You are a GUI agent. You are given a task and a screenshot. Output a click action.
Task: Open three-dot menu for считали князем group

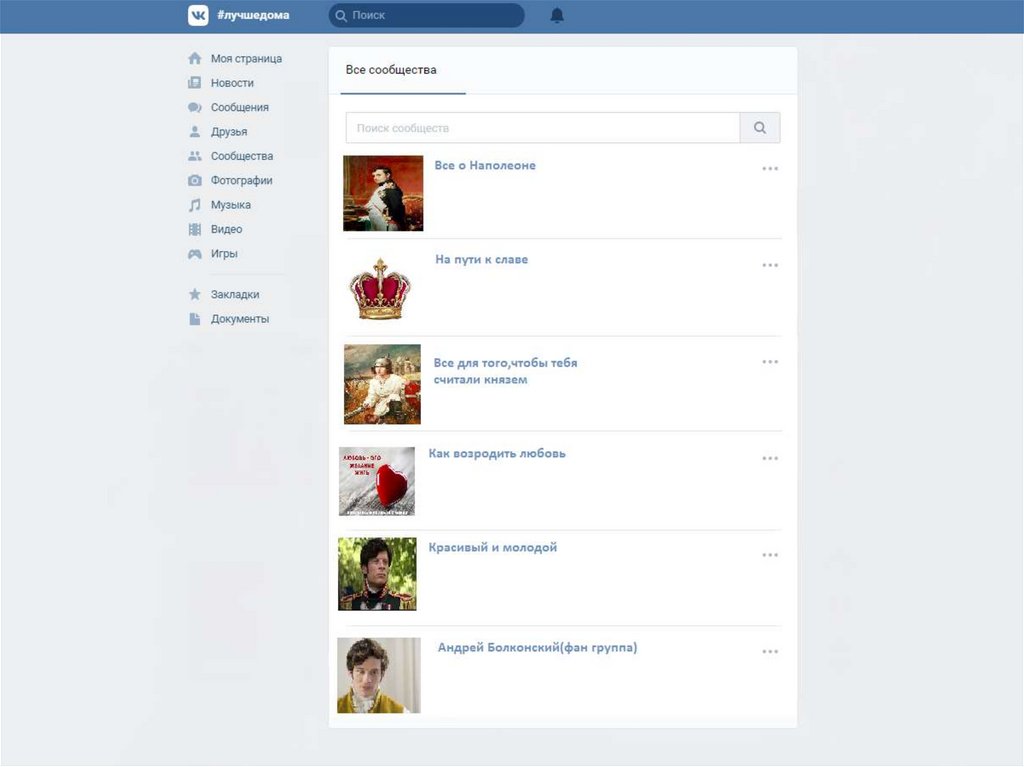click(770, 361)
